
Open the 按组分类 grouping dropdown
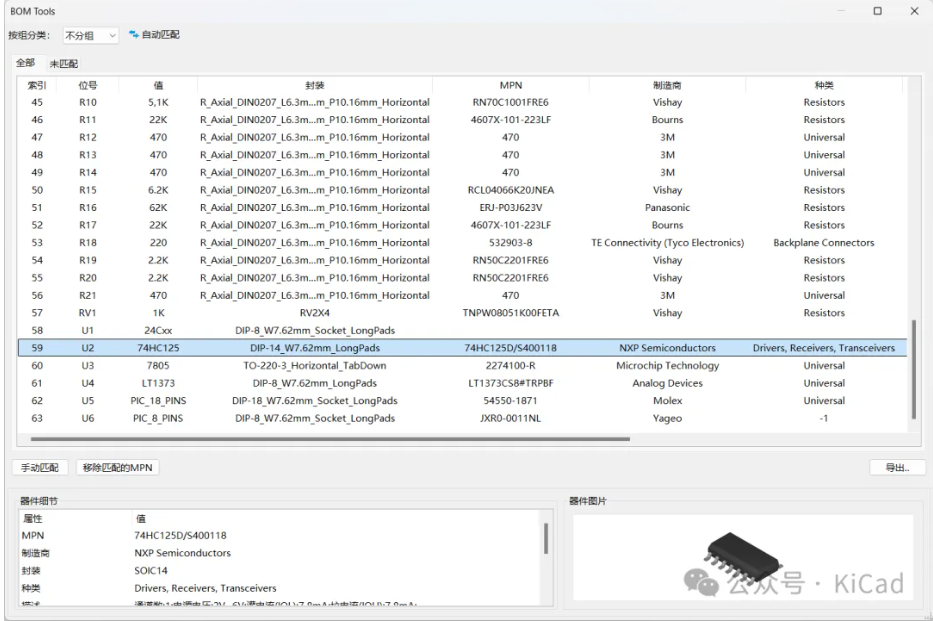tap(90, 35)
